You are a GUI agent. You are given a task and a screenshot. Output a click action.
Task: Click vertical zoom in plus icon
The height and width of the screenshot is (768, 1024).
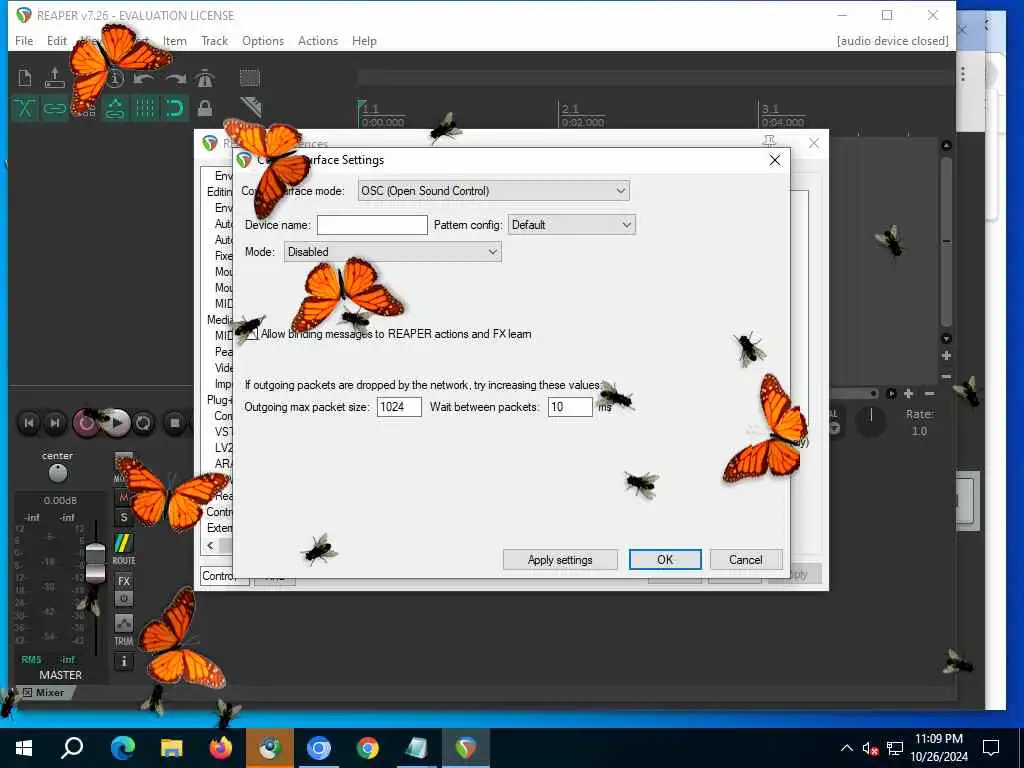click(946, 356)
